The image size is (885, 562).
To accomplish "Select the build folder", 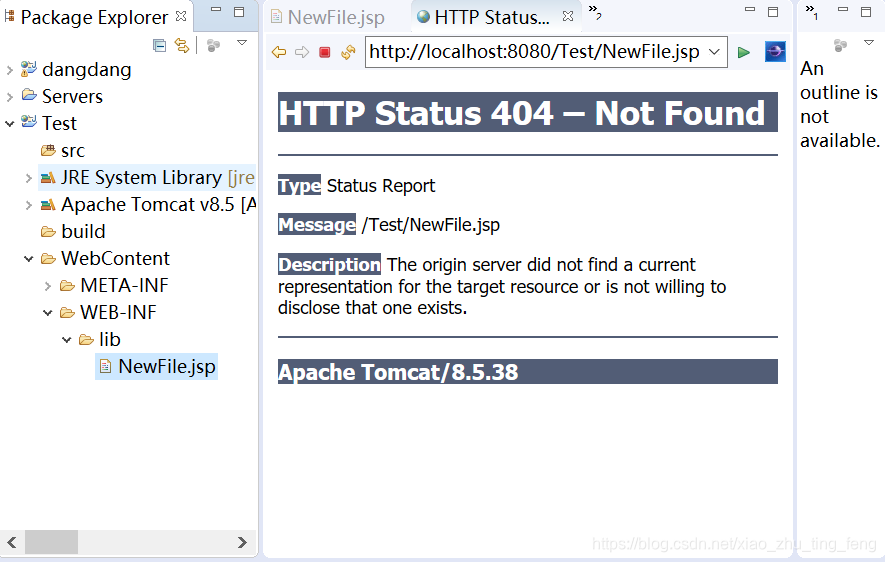I will tap(83, 231).
